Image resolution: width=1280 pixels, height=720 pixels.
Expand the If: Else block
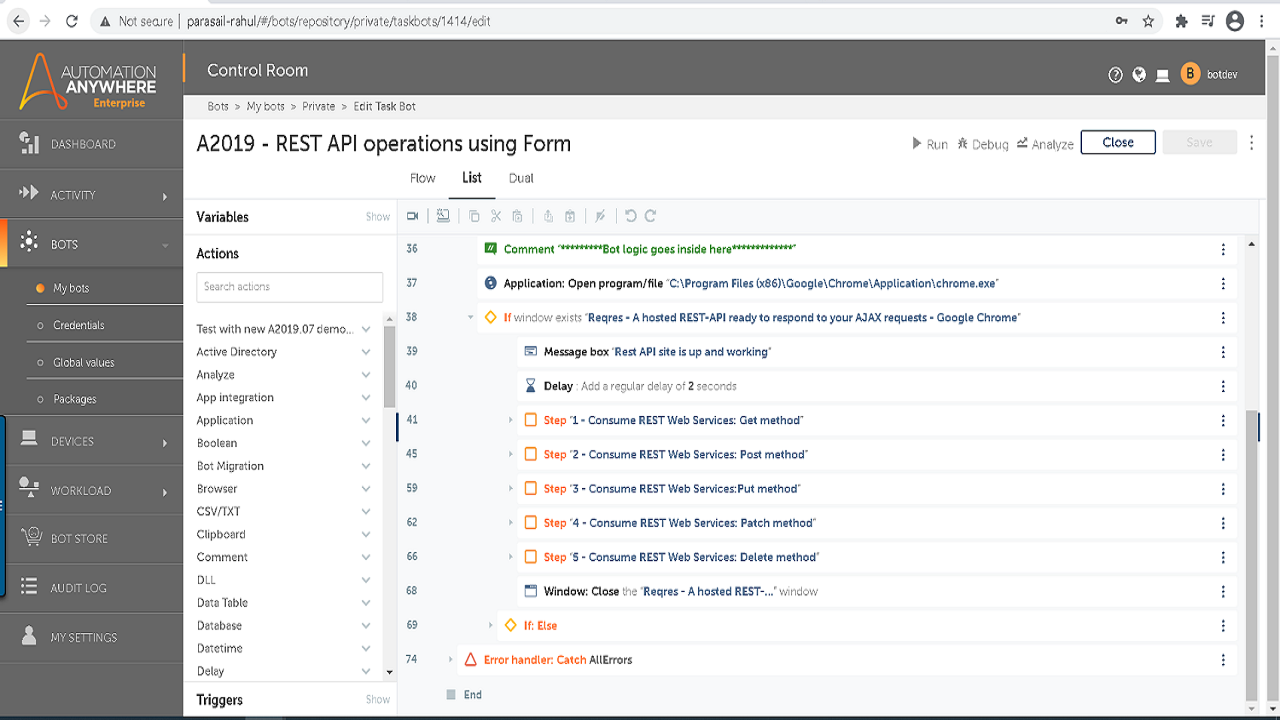click(491, 626)
